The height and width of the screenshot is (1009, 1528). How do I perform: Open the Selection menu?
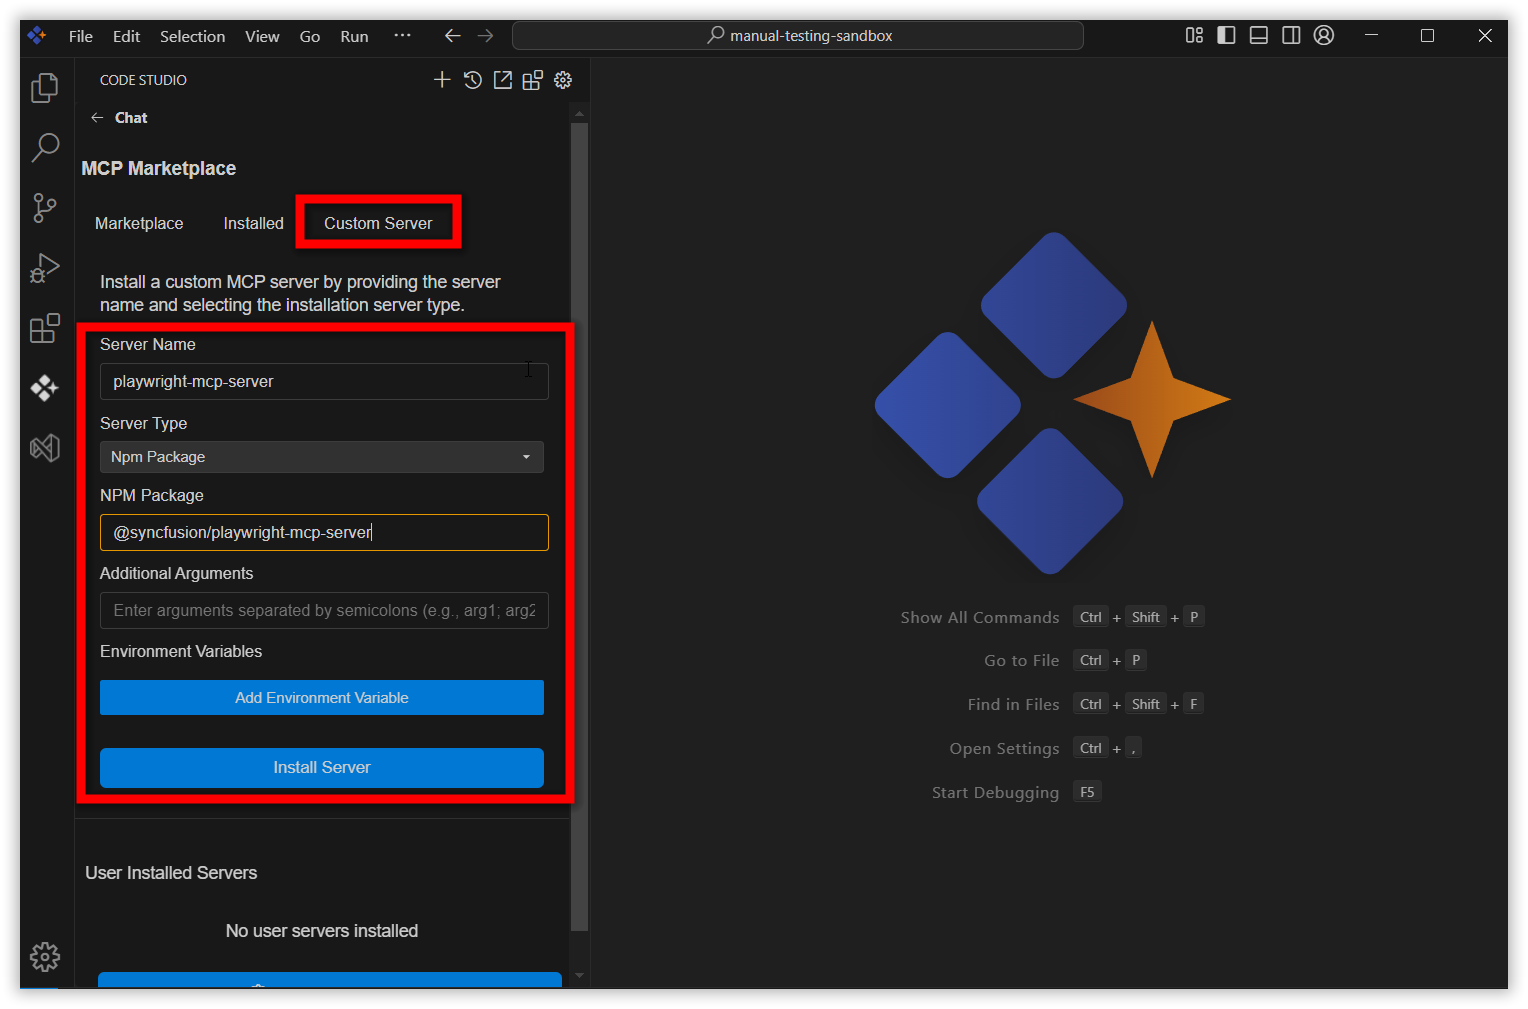click(x=192, y=36)
